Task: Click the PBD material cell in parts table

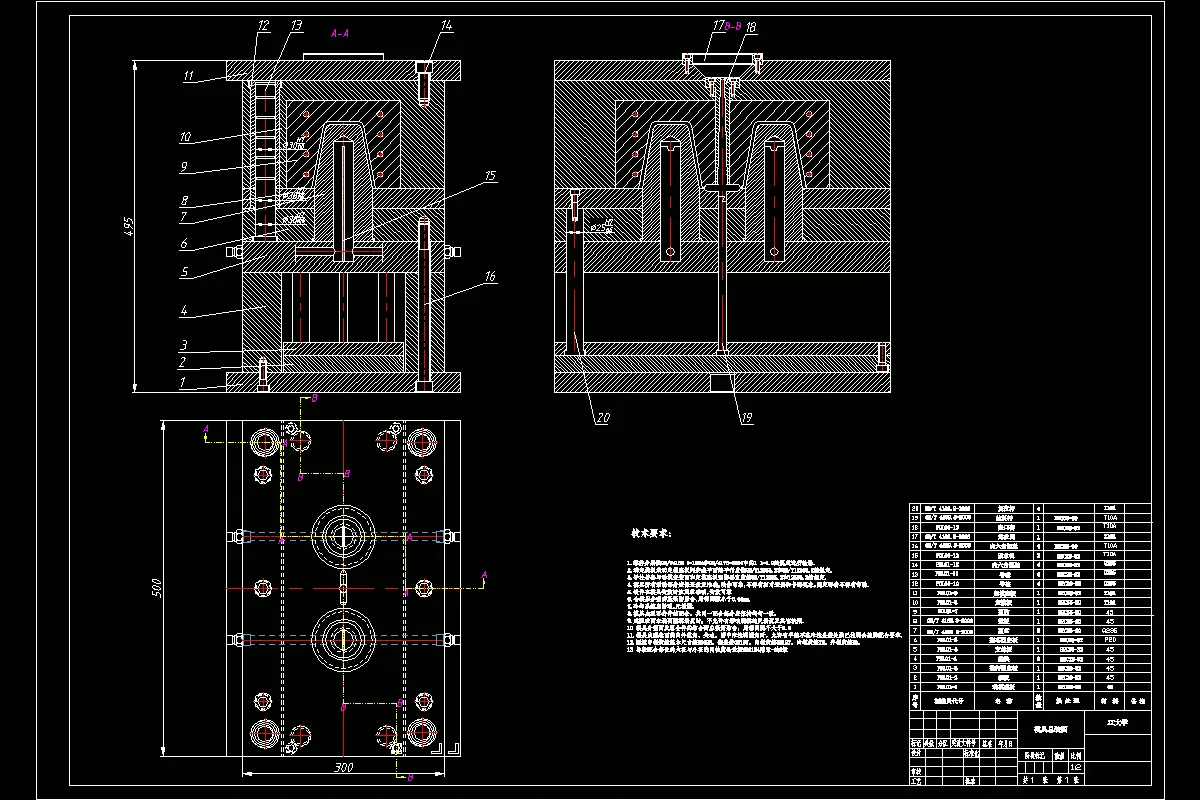Action: tap(1109, 639)
